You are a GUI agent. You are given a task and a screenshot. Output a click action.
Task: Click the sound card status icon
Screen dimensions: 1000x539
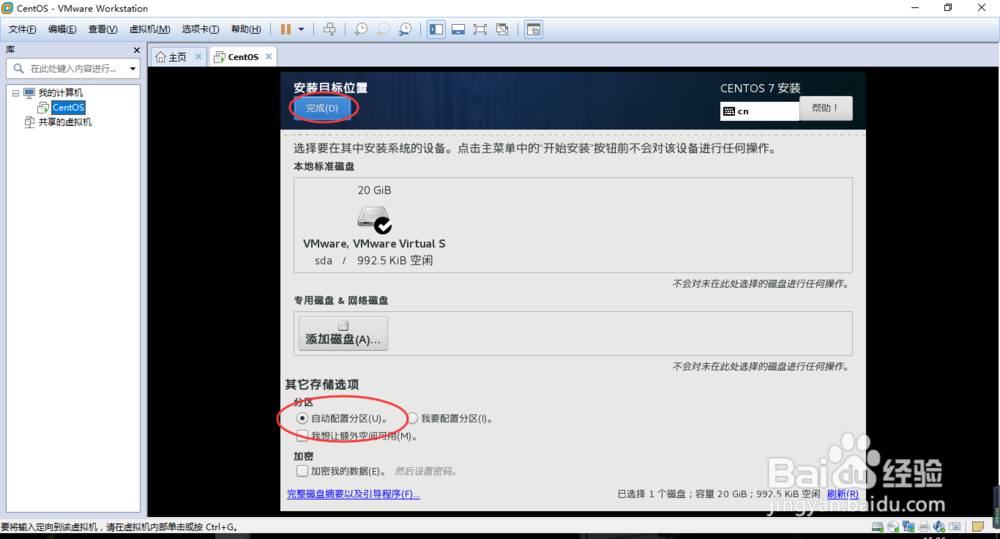coord(939,527)
